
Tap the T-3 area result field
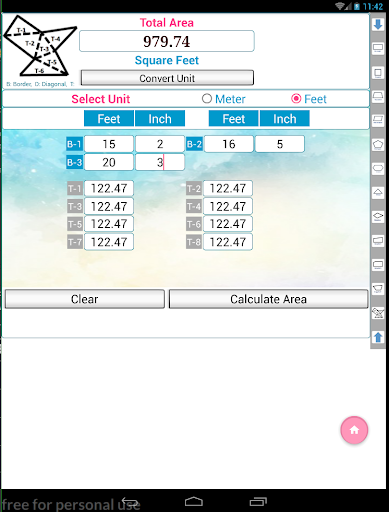coord(109,206)
